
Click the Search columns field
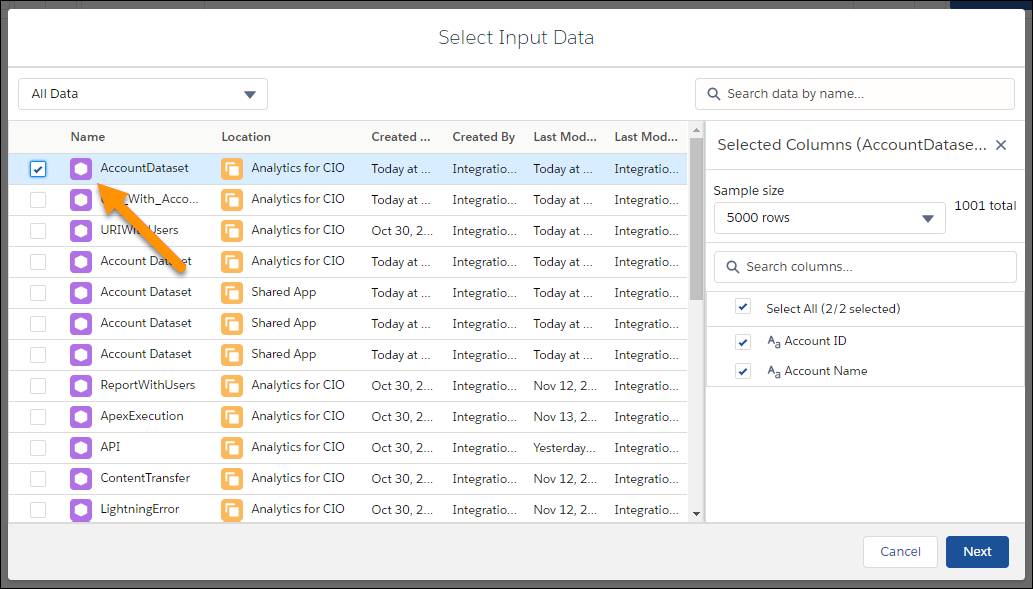click(x=865, y=267)
